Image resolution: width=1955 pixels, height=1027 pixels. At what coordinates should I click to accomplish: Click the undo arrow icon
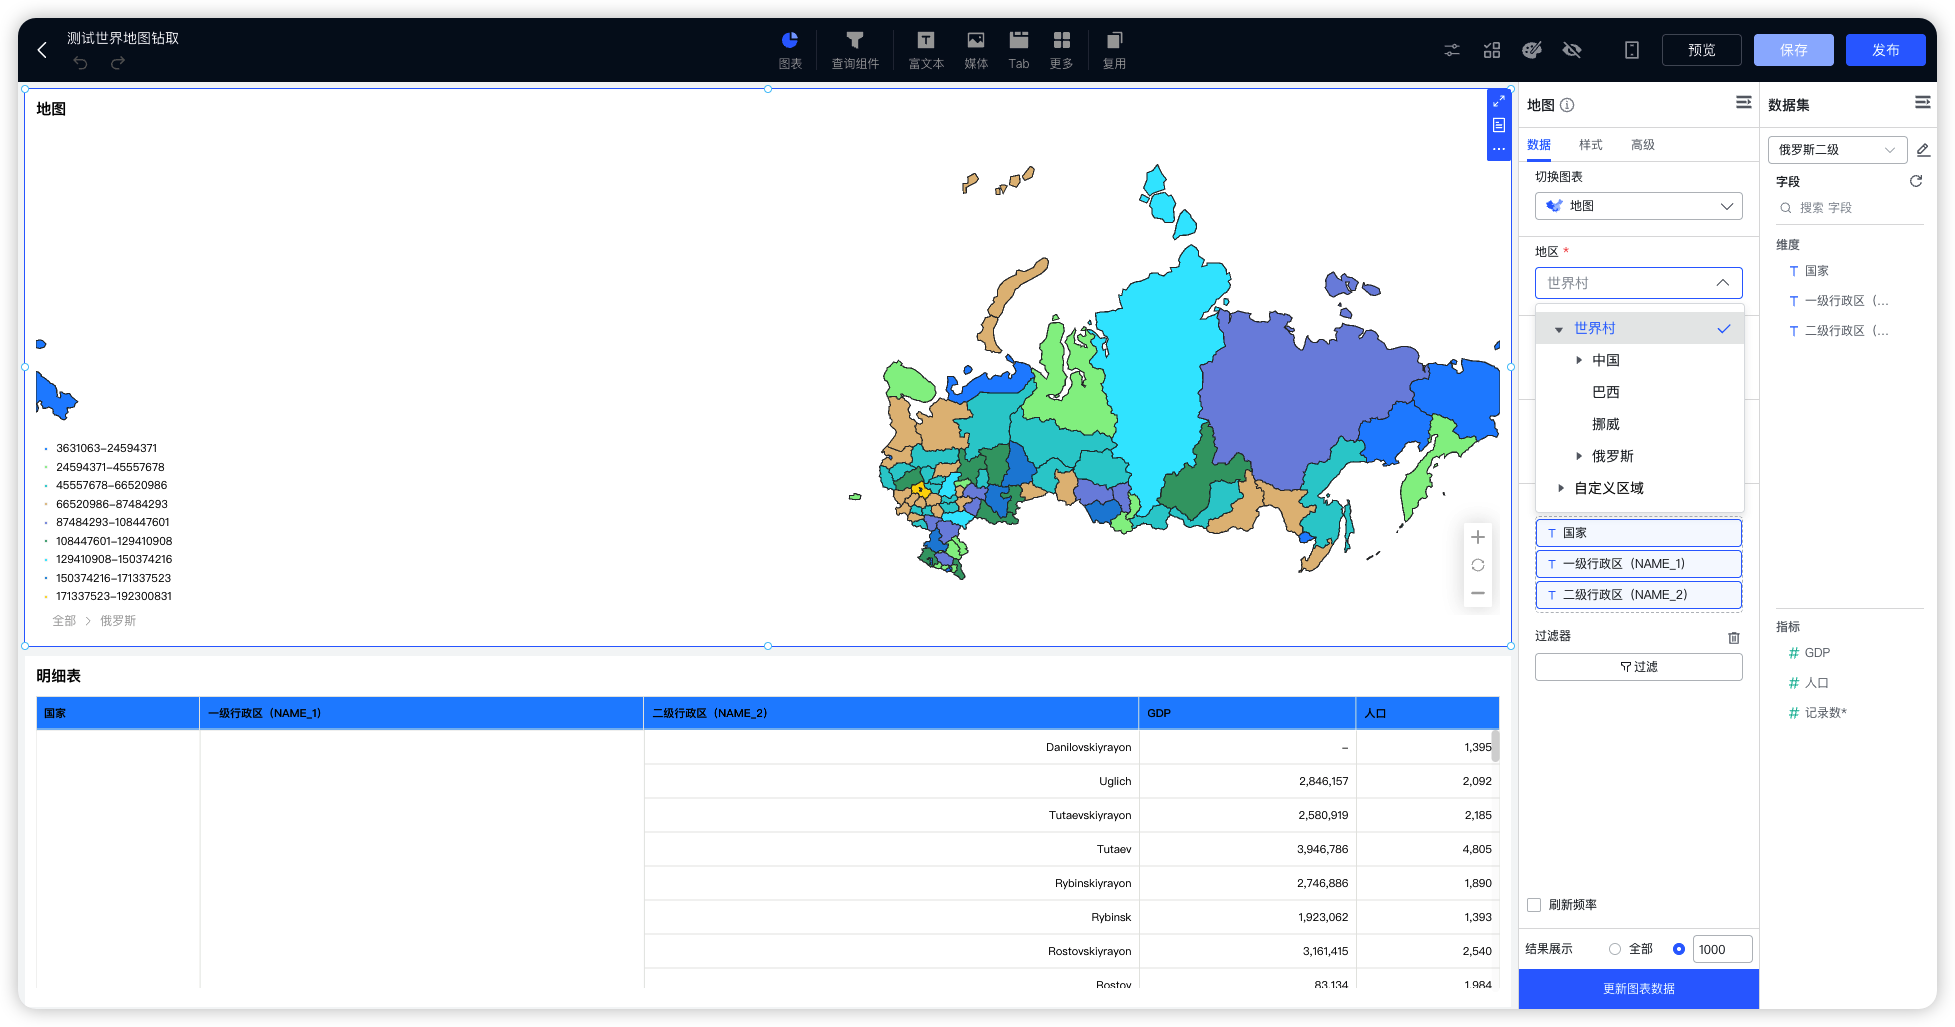coord(79,62)
